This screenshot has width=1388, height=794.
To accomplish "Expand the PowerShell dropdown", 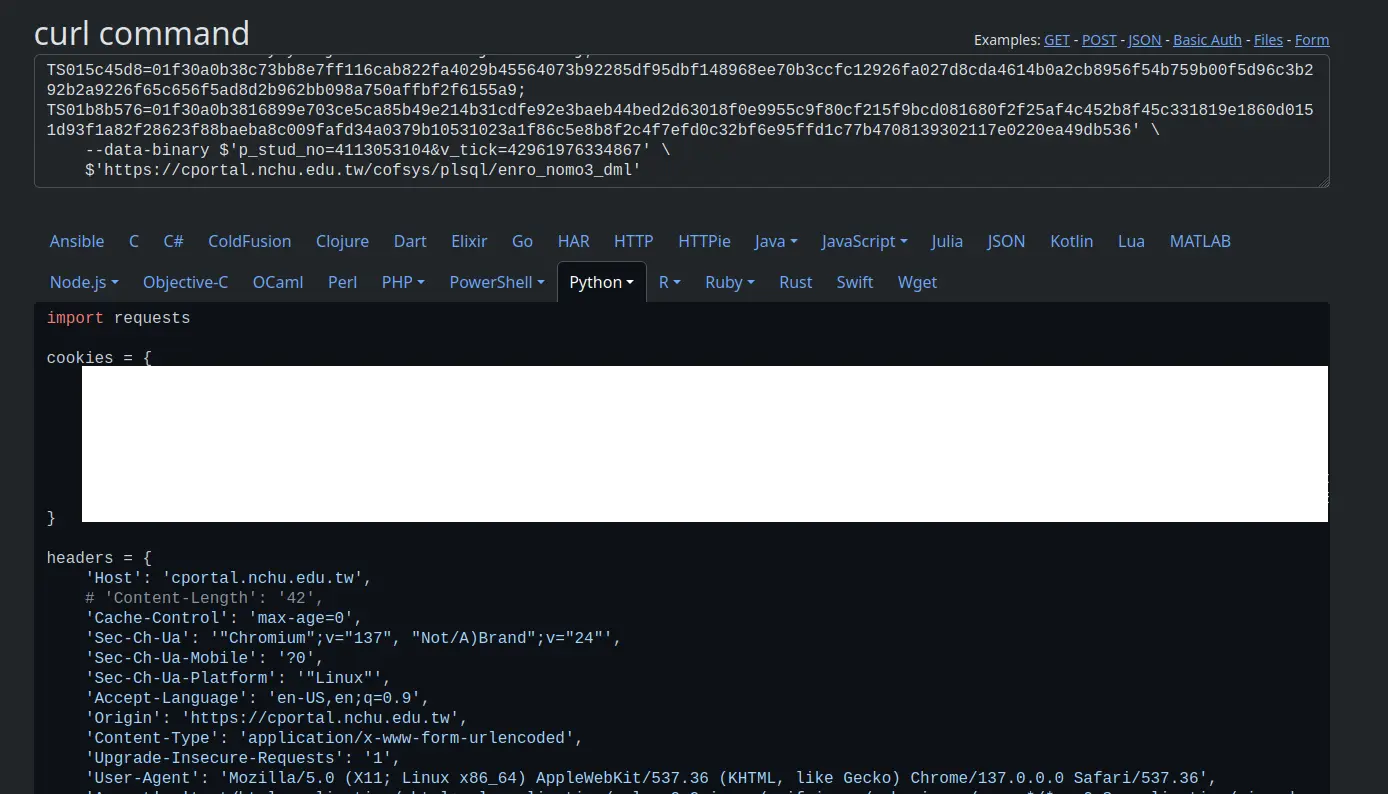I will 496,282.
